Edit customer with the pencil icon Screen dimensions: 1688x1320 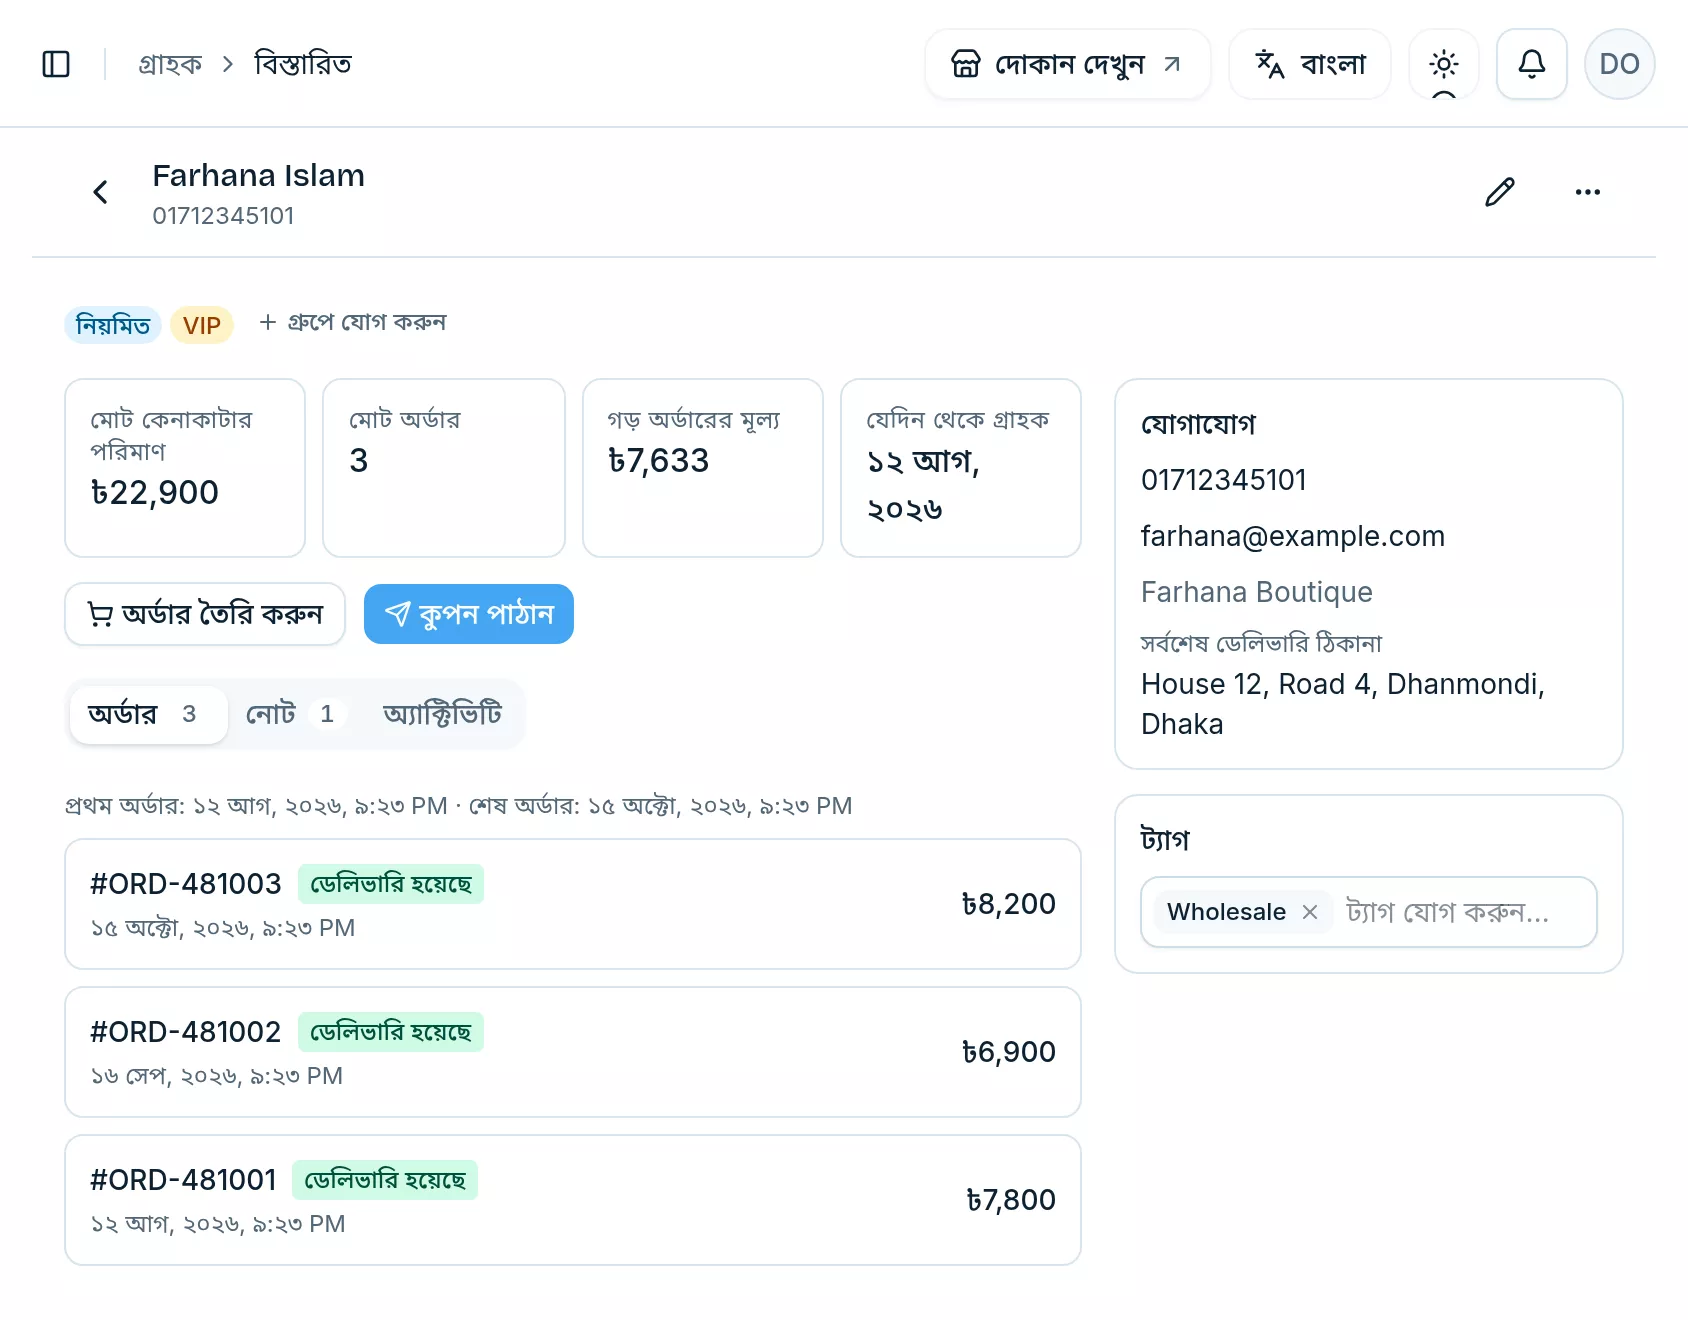coord(1499,192)
